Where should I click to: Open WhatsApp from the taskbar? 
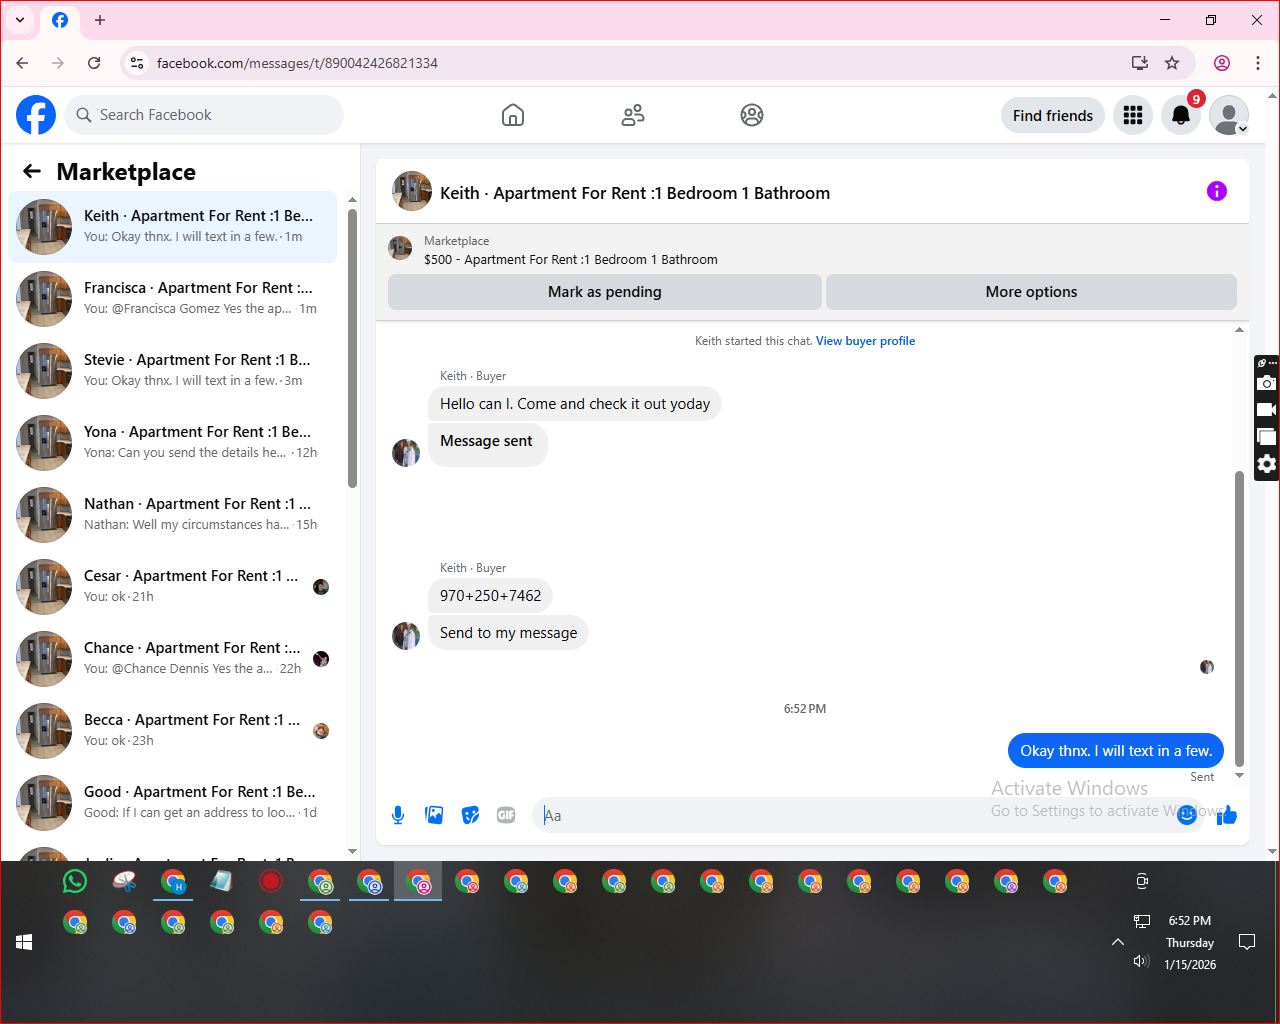click(x=75, y=881)
